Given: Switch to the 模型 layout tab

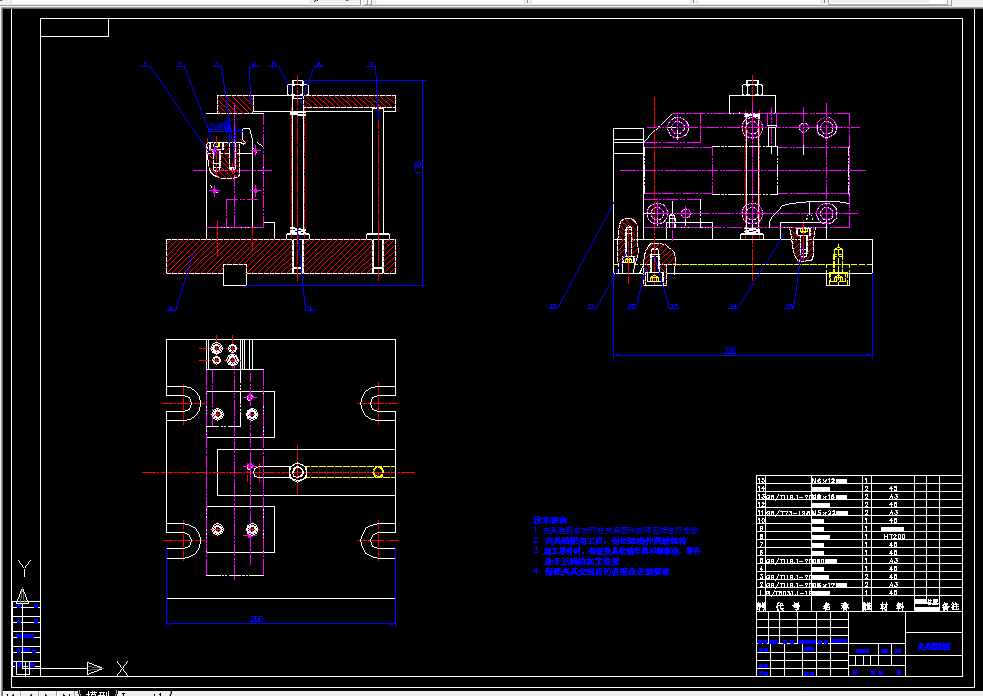Looking at the screenshot, I should (x=97, y=694).
